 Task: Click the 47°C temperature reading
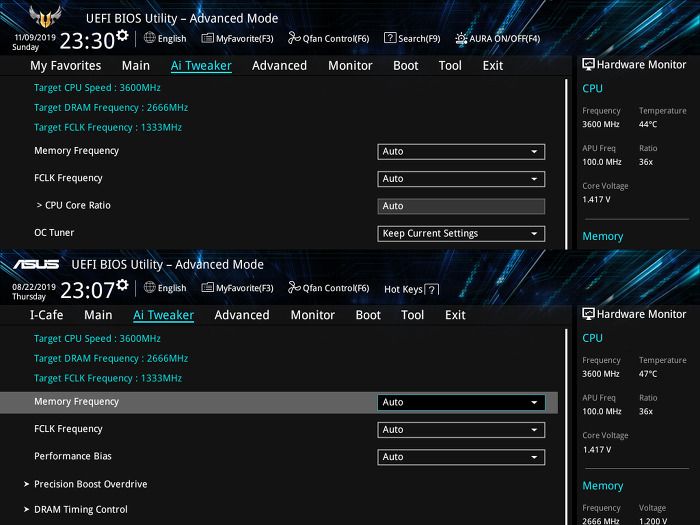click(x=648, y=374)
